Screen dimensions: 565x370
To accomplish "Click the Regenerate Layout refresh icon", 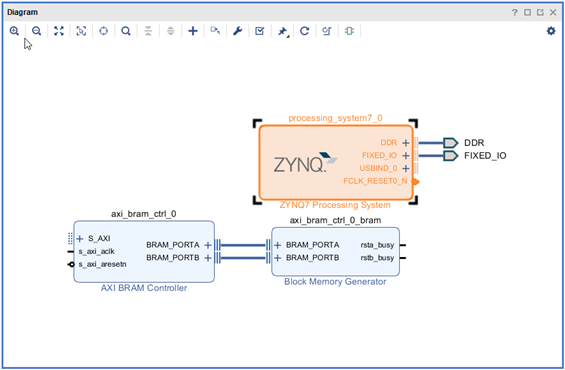I will [x=304, y=31].
